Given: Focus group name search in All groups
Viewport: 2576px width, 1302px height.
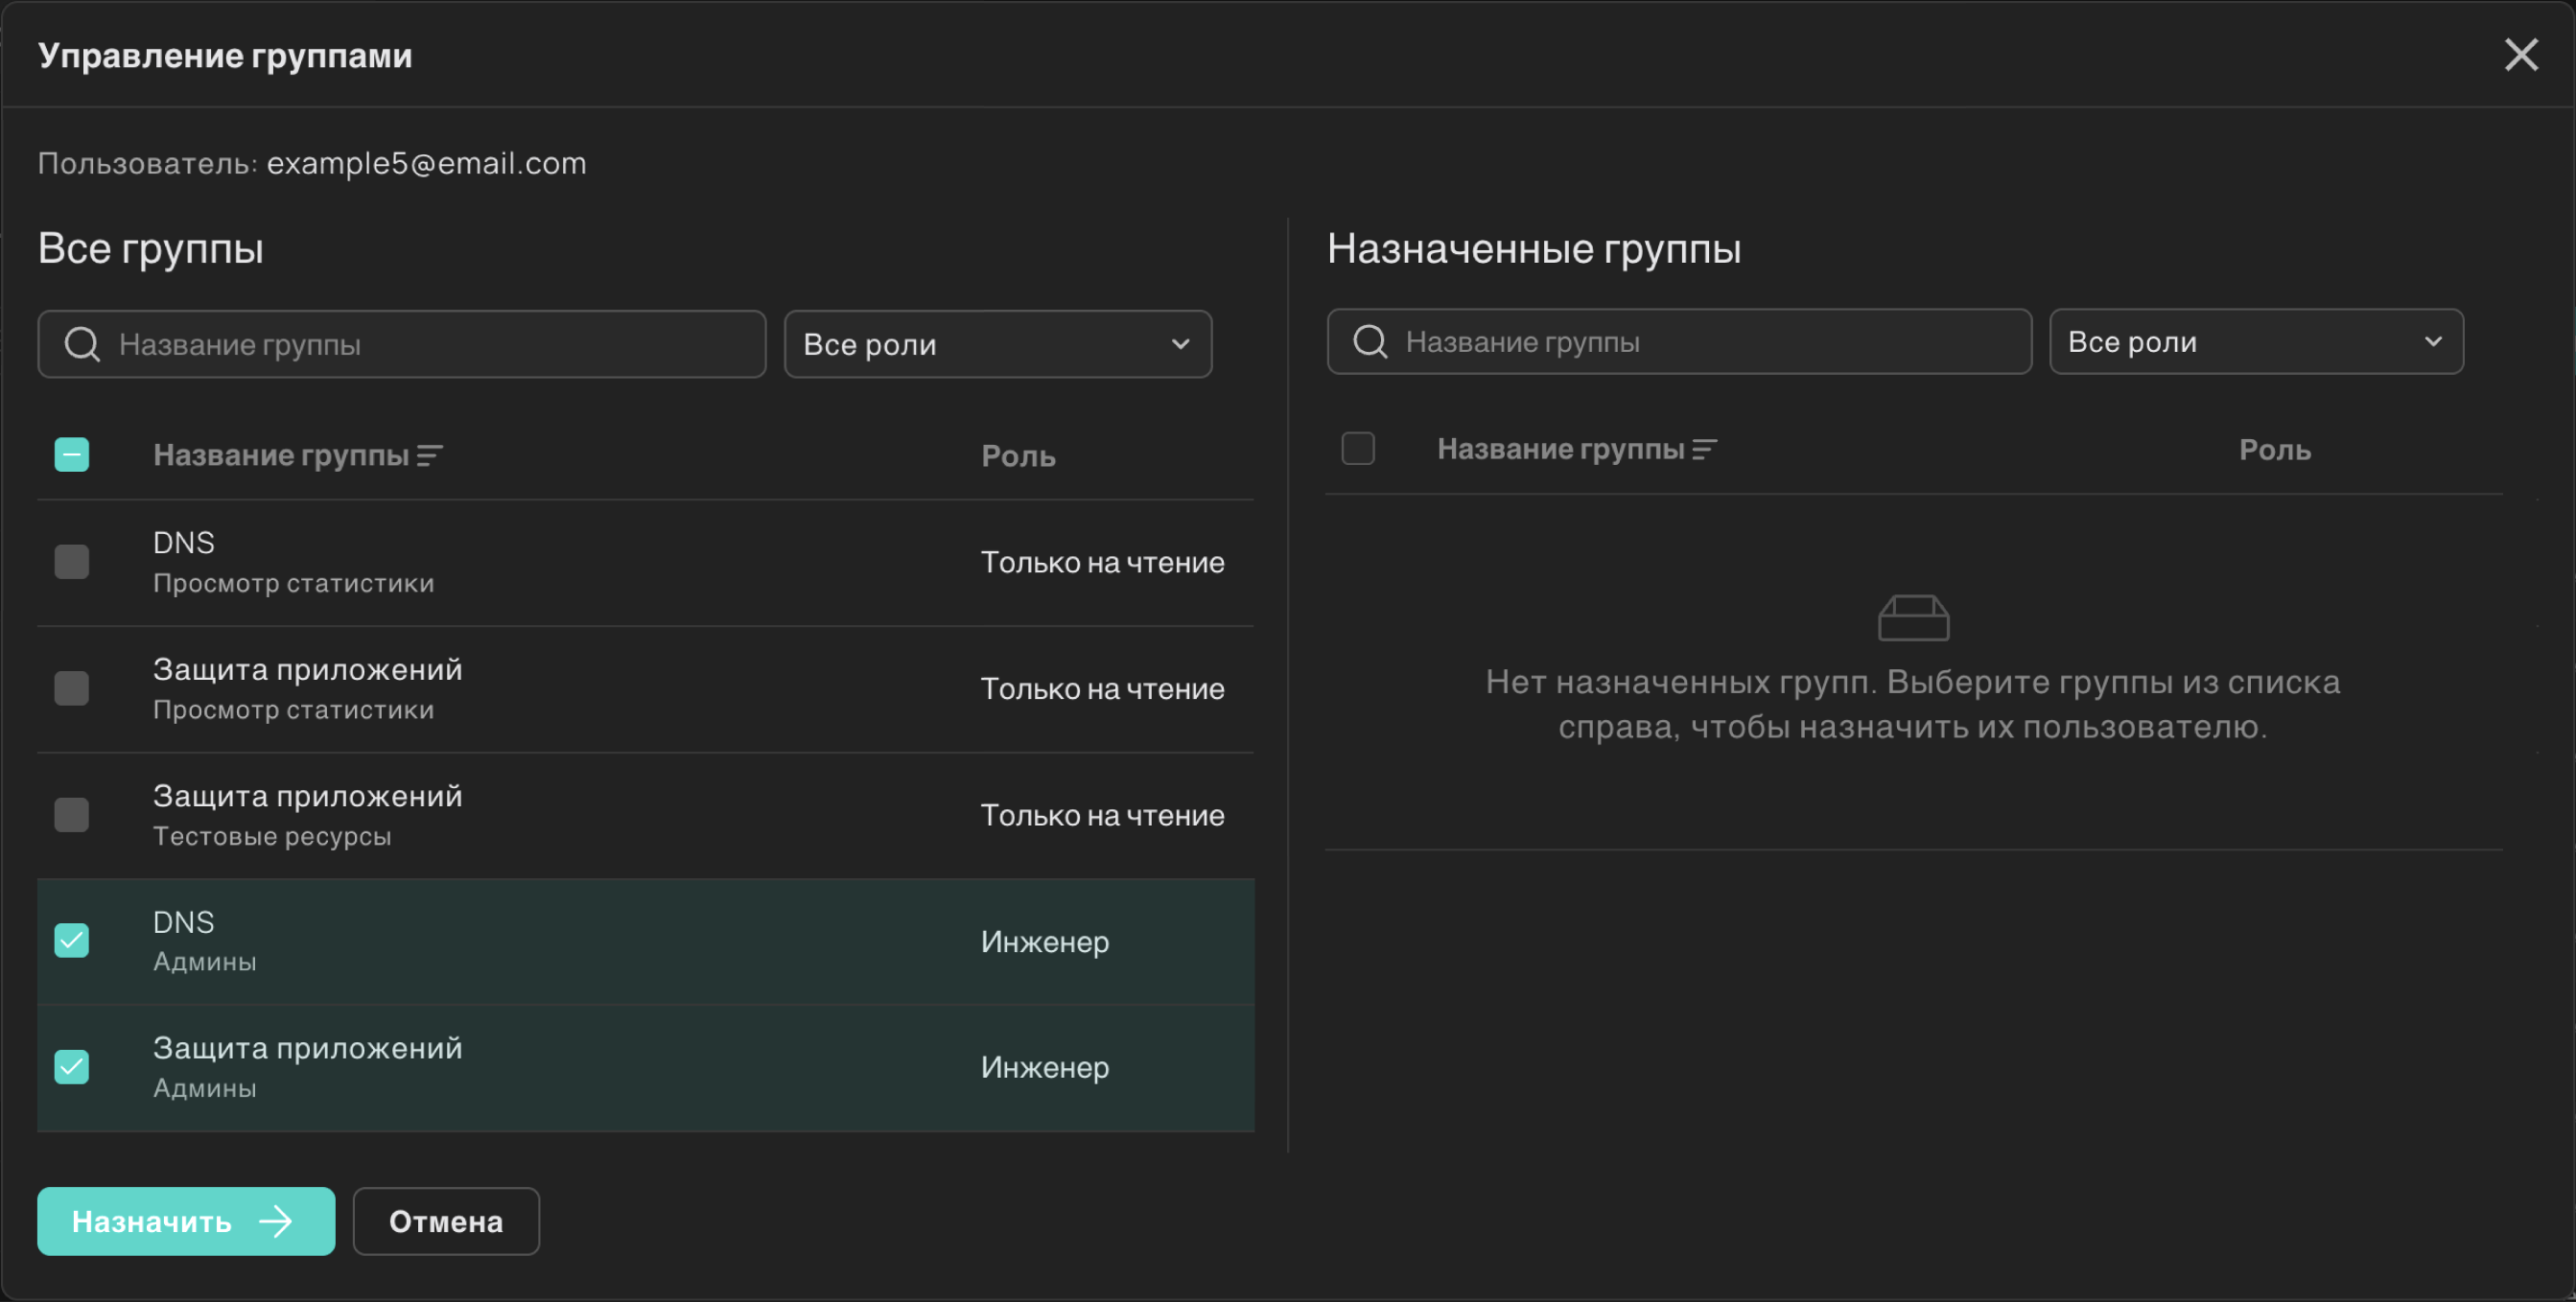Looking at the screenshot, I should pos(402,344).
